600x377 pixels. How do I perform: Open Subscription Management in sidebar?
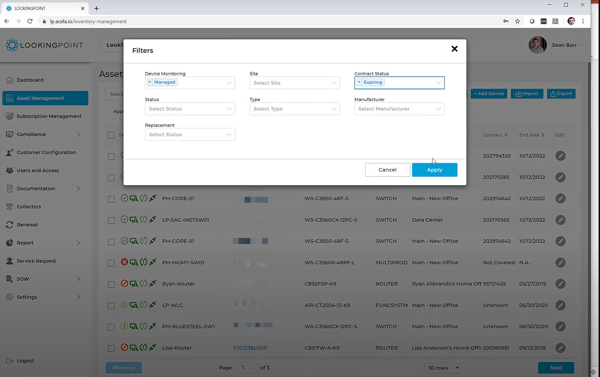coord(49,116)
